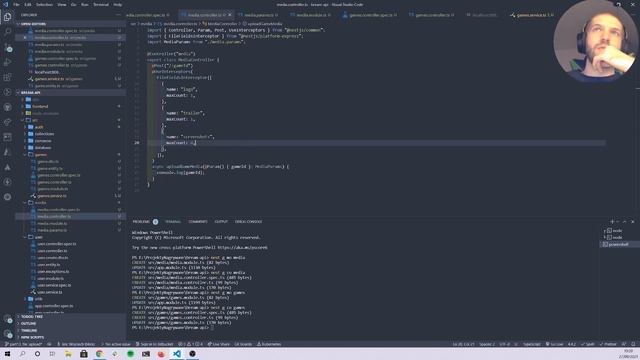Switch to games.service.ts editor tab
640x360 pixels.
coord(531,15)
